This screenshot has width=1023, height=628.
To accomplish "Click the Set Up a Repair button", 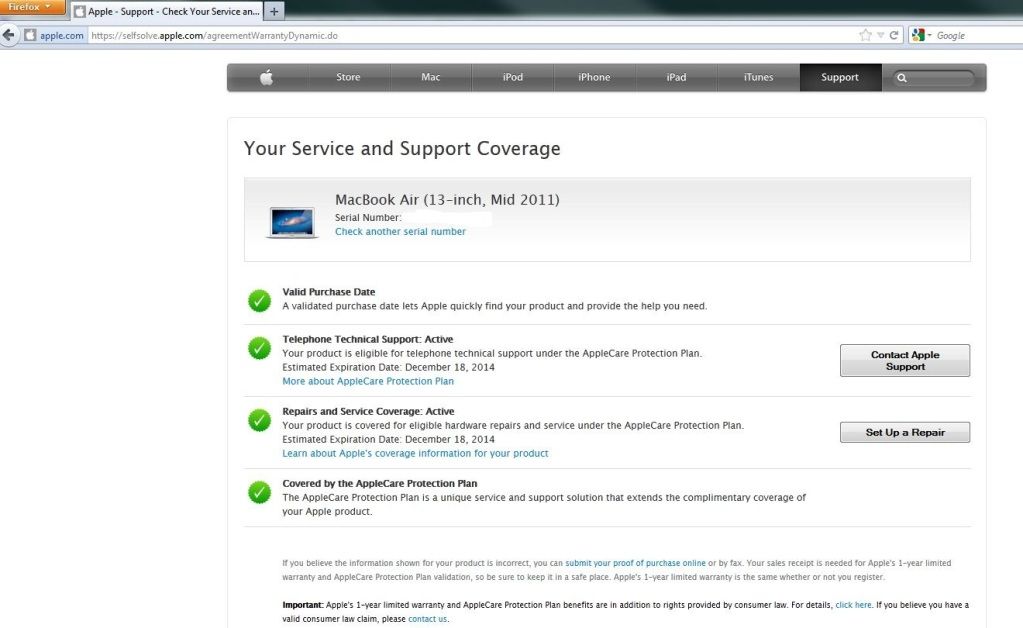I will pos(905,432).
